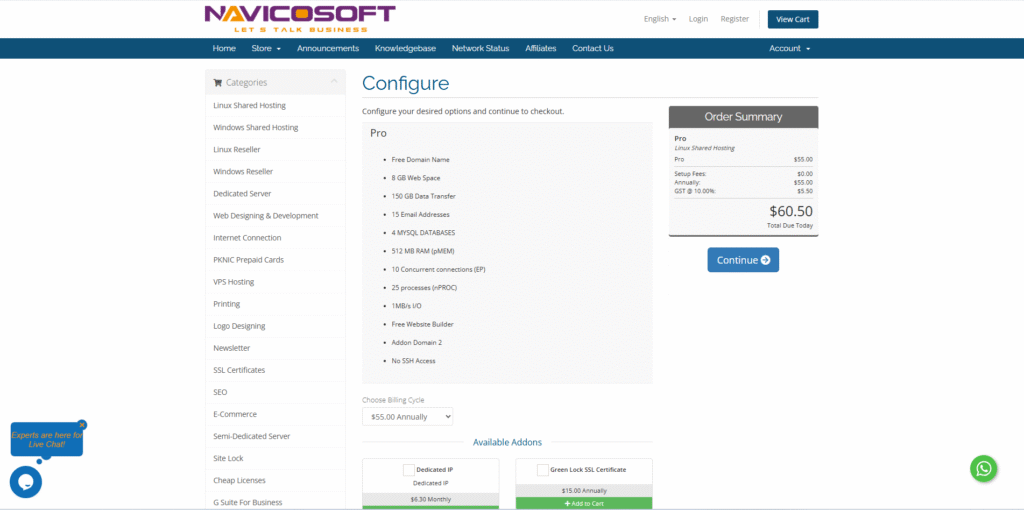Open the WhatsApp chat icon
Screen dimensions: 1024x510
(984, 468)
